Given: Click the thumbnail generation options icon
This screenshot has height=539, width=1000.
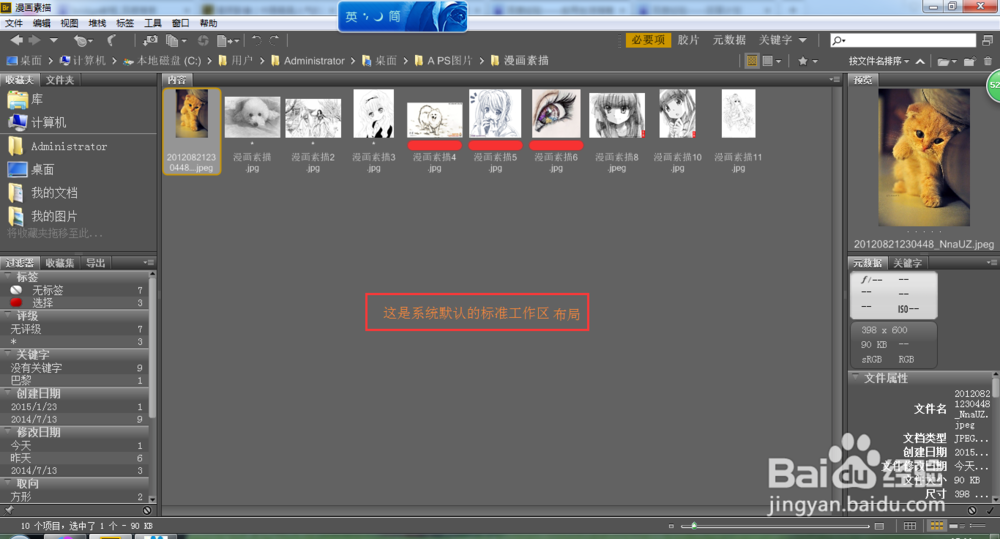Looking at the screenshot, I should click(x=771, y=61).
